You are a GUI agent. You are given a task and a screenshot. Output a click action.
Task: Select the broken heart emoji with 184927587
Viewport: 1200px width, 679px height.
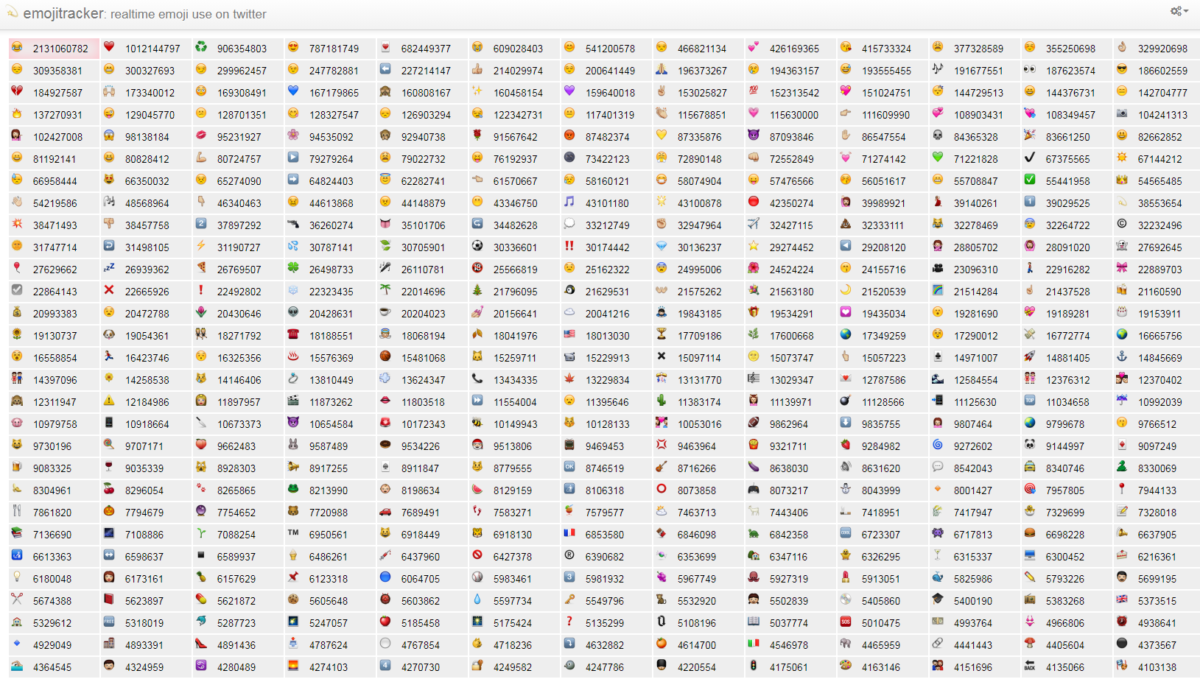tap(17, 92)
